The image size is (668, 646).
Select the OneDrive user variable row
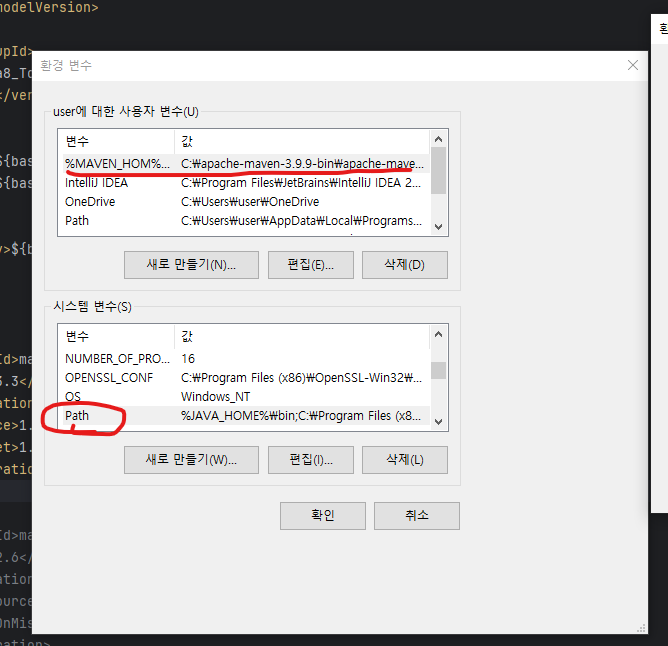click(246, 202)
